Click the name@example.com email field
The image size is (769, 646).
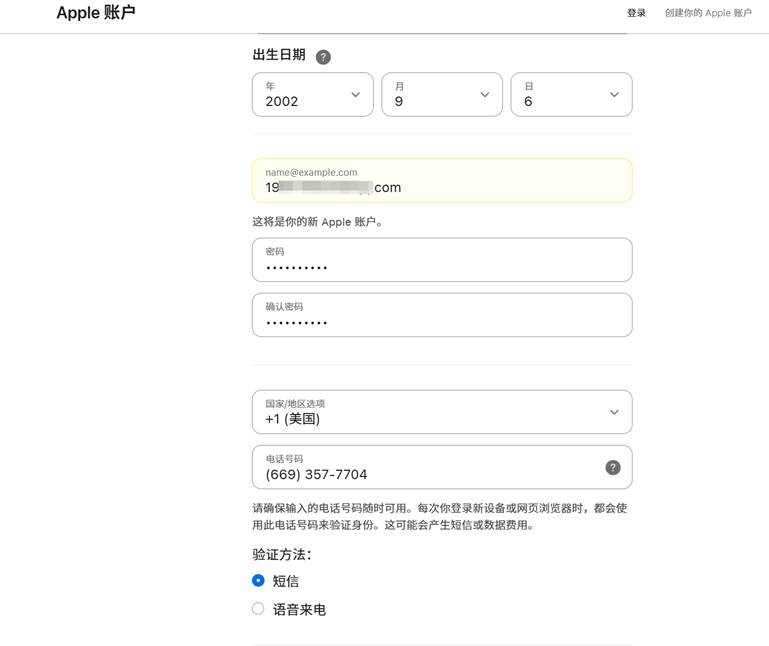(442, 181)
